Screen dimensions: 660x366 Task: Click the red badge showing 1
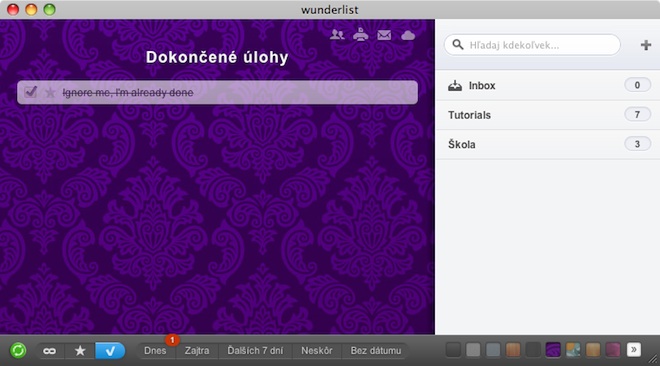(x=172, y=340)
